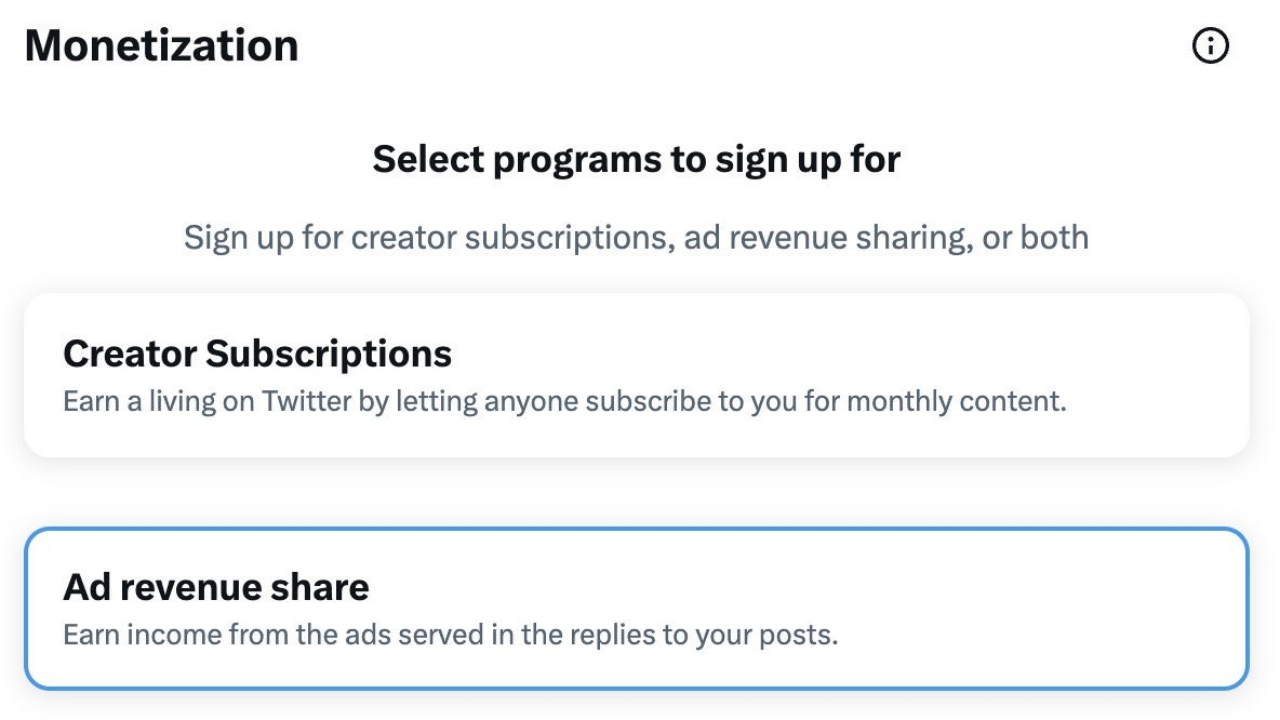Click the 'Sign up for creator subscriptions' subtitle
The width and height of the screenshot is (1280, 720).
click(x=636, y=238)
